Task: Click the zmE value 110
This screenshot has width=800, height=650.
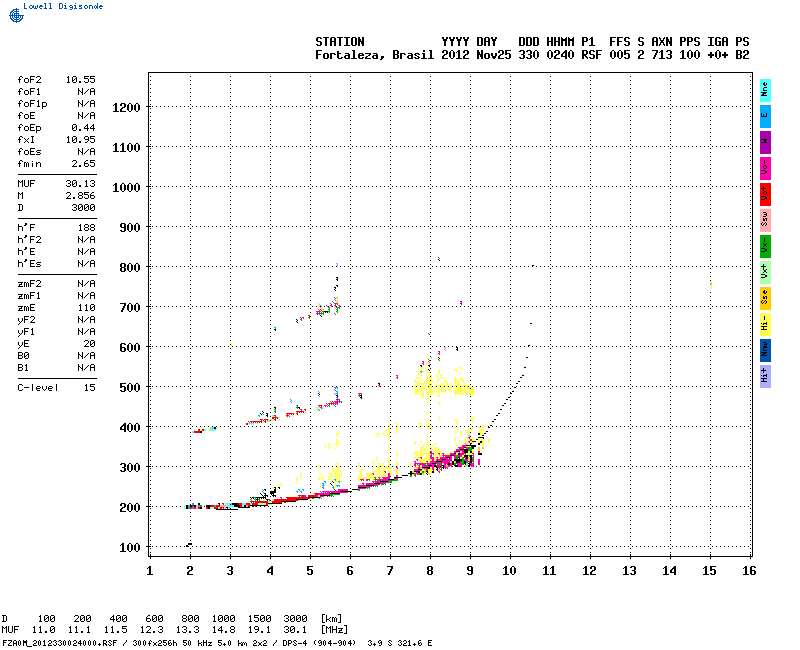Action: pyautogui.click(x=87, y=308)
